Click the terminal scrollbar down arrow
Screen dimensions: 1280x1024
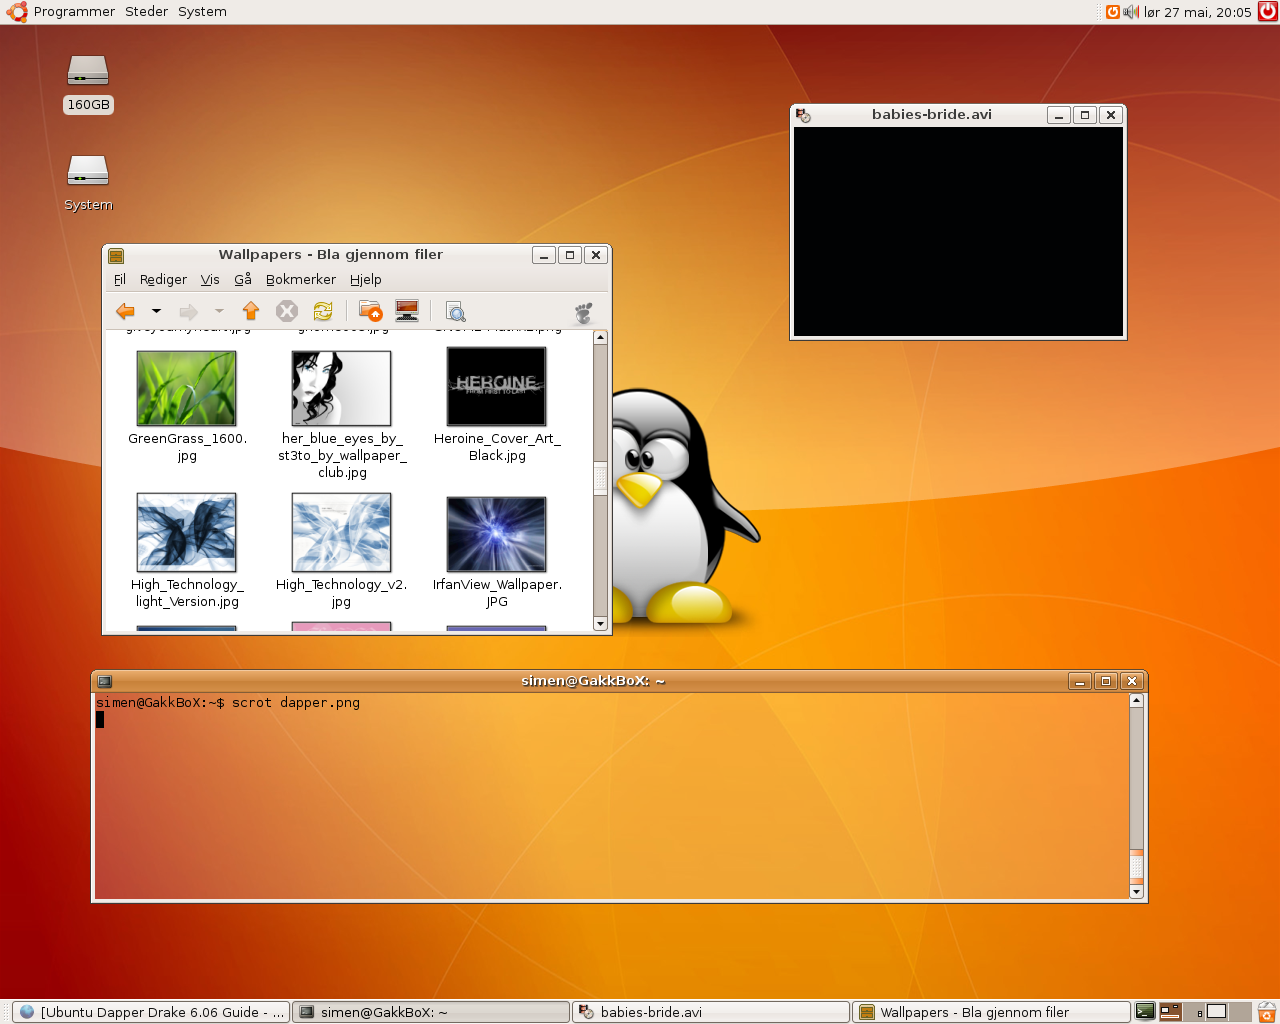point(1136,891)
